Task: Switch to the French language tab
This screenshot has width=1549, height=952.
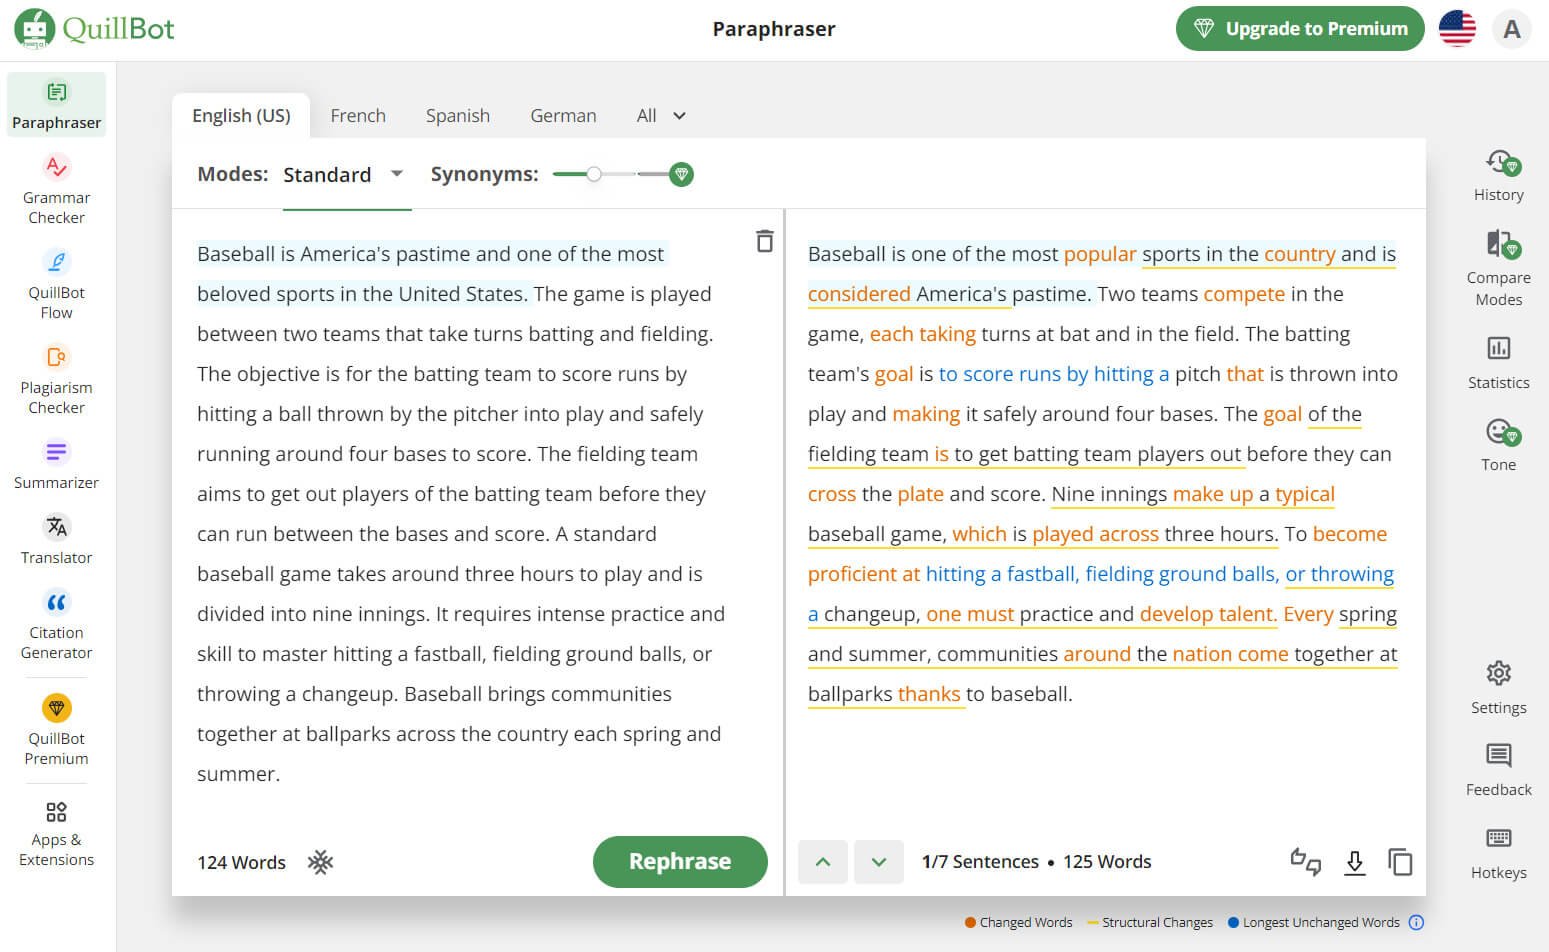Action: (x=358, y=116)
